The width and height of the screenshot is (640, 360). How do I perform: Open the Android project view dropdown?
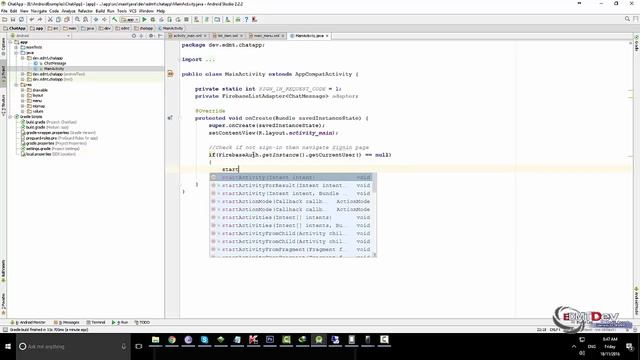41,36
